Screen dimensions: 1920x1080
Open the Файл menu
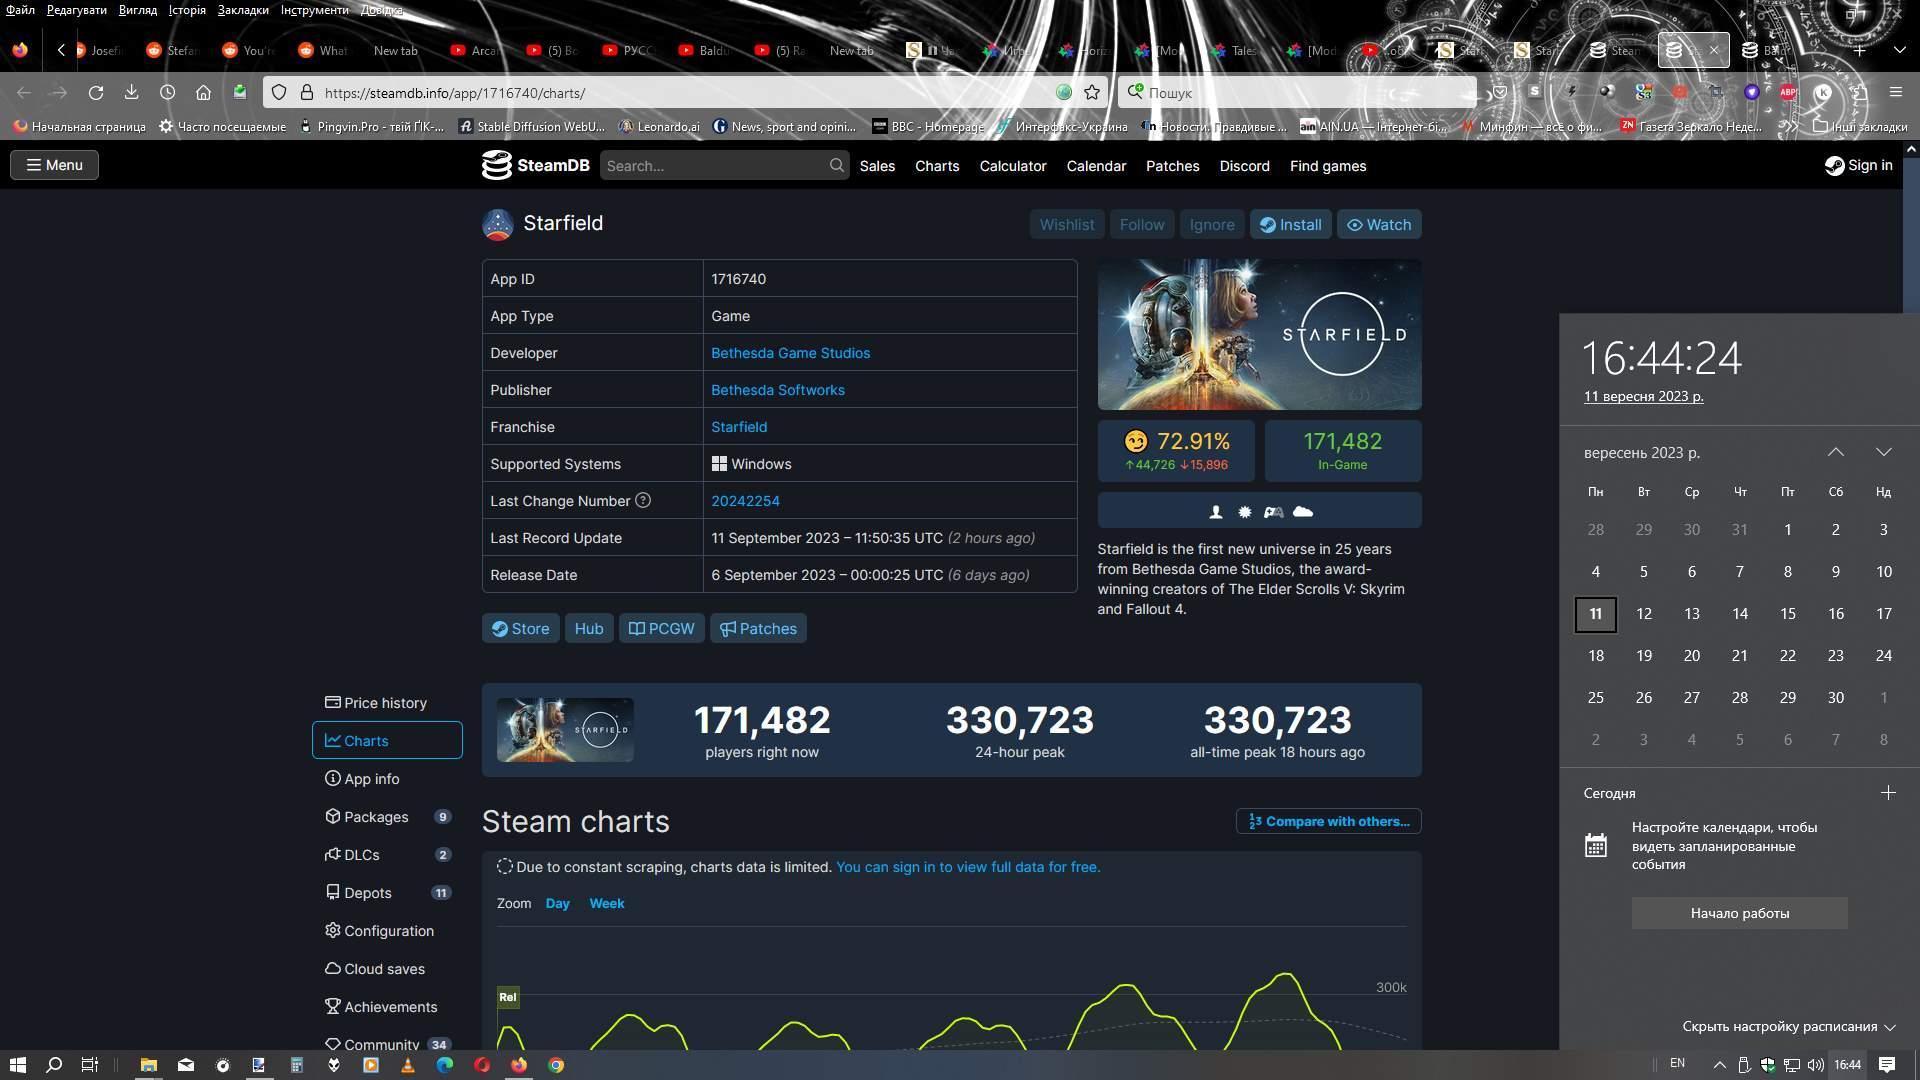20,10
